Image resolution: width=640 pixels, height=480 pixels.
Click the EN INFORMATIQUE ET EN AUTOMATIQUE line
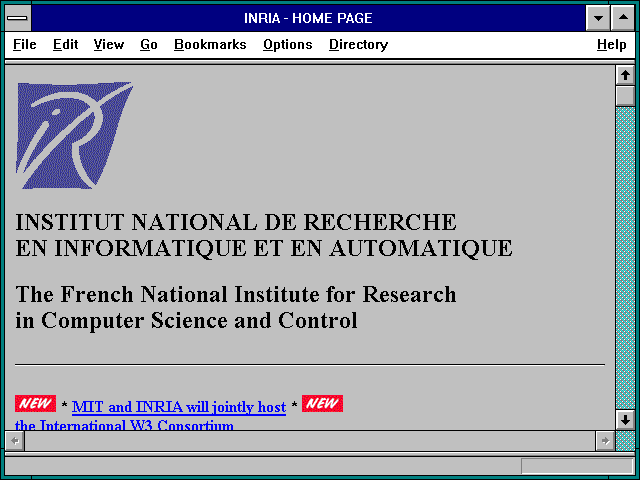pyautogui.click(x=264, y=248)
